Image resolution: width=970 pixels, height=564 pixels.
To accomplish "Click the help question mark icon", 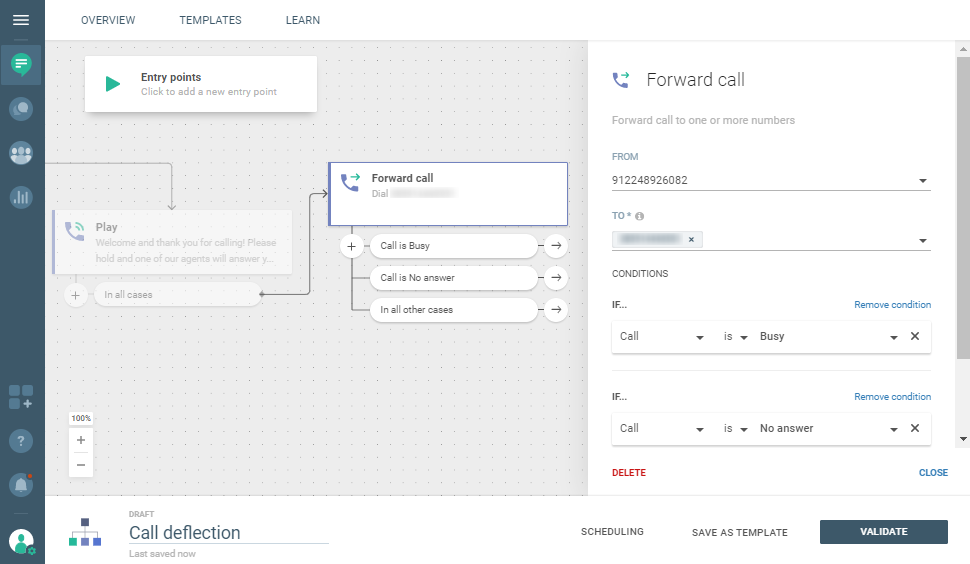I will (21, 441).
